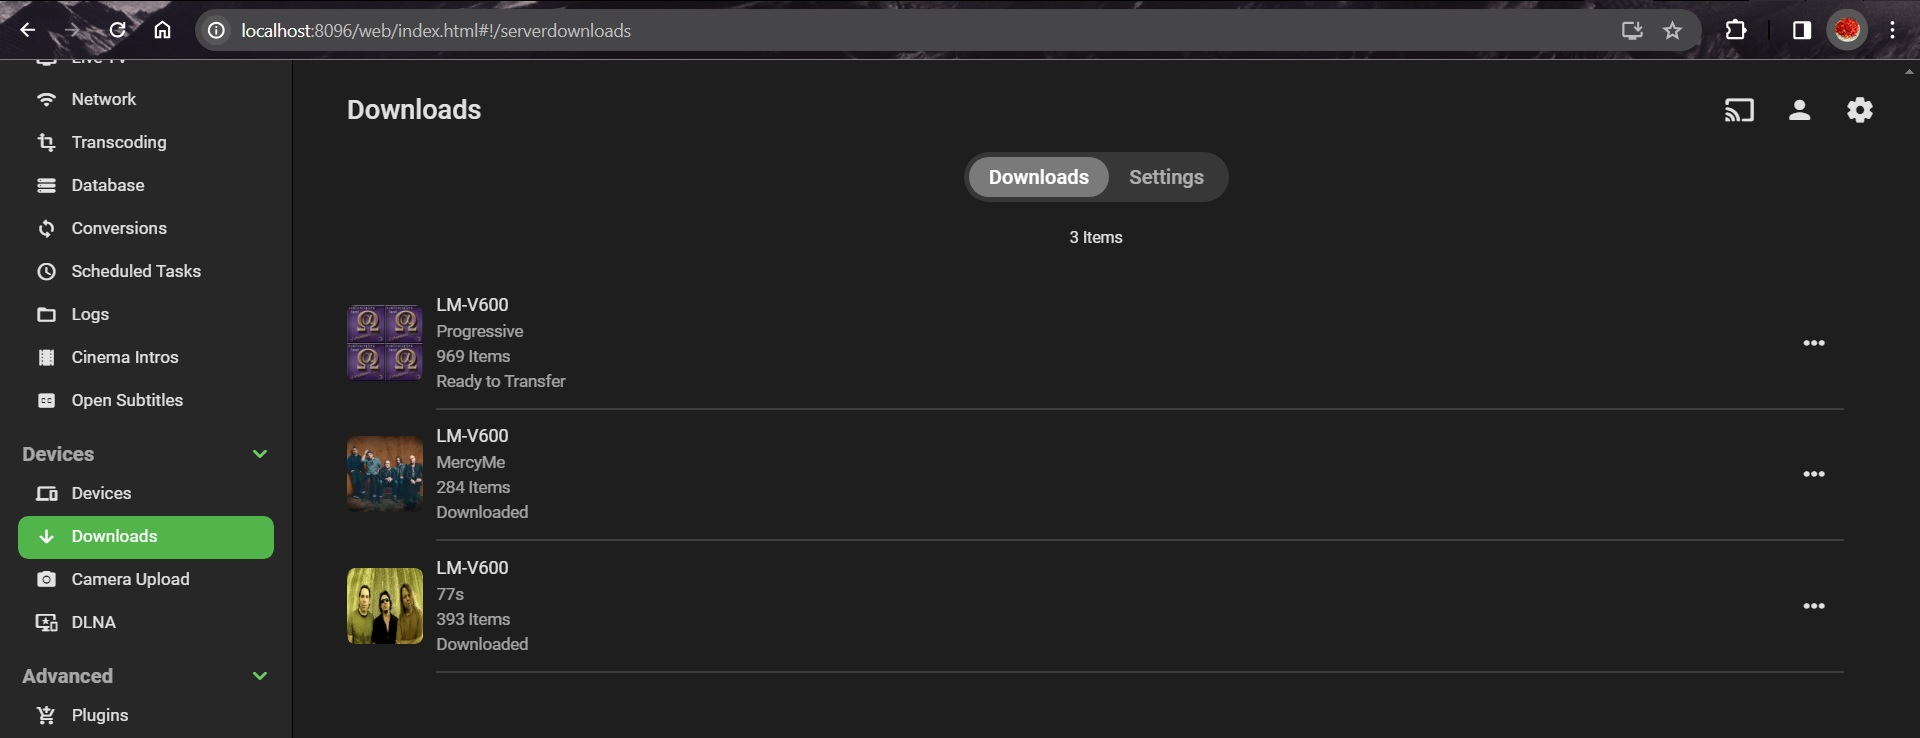Open Camera Upload in the sidebar
1920x738 pixels.
coord(130,579)
